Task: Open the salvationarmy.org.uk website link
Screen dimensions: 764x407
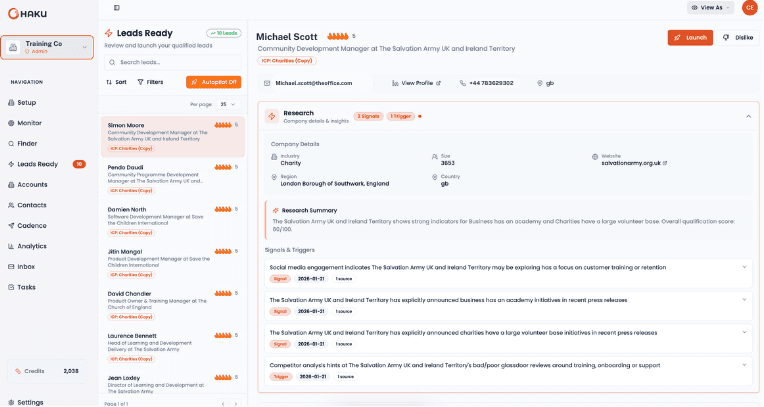Action: pyautogui.click(x=634, y=163)
